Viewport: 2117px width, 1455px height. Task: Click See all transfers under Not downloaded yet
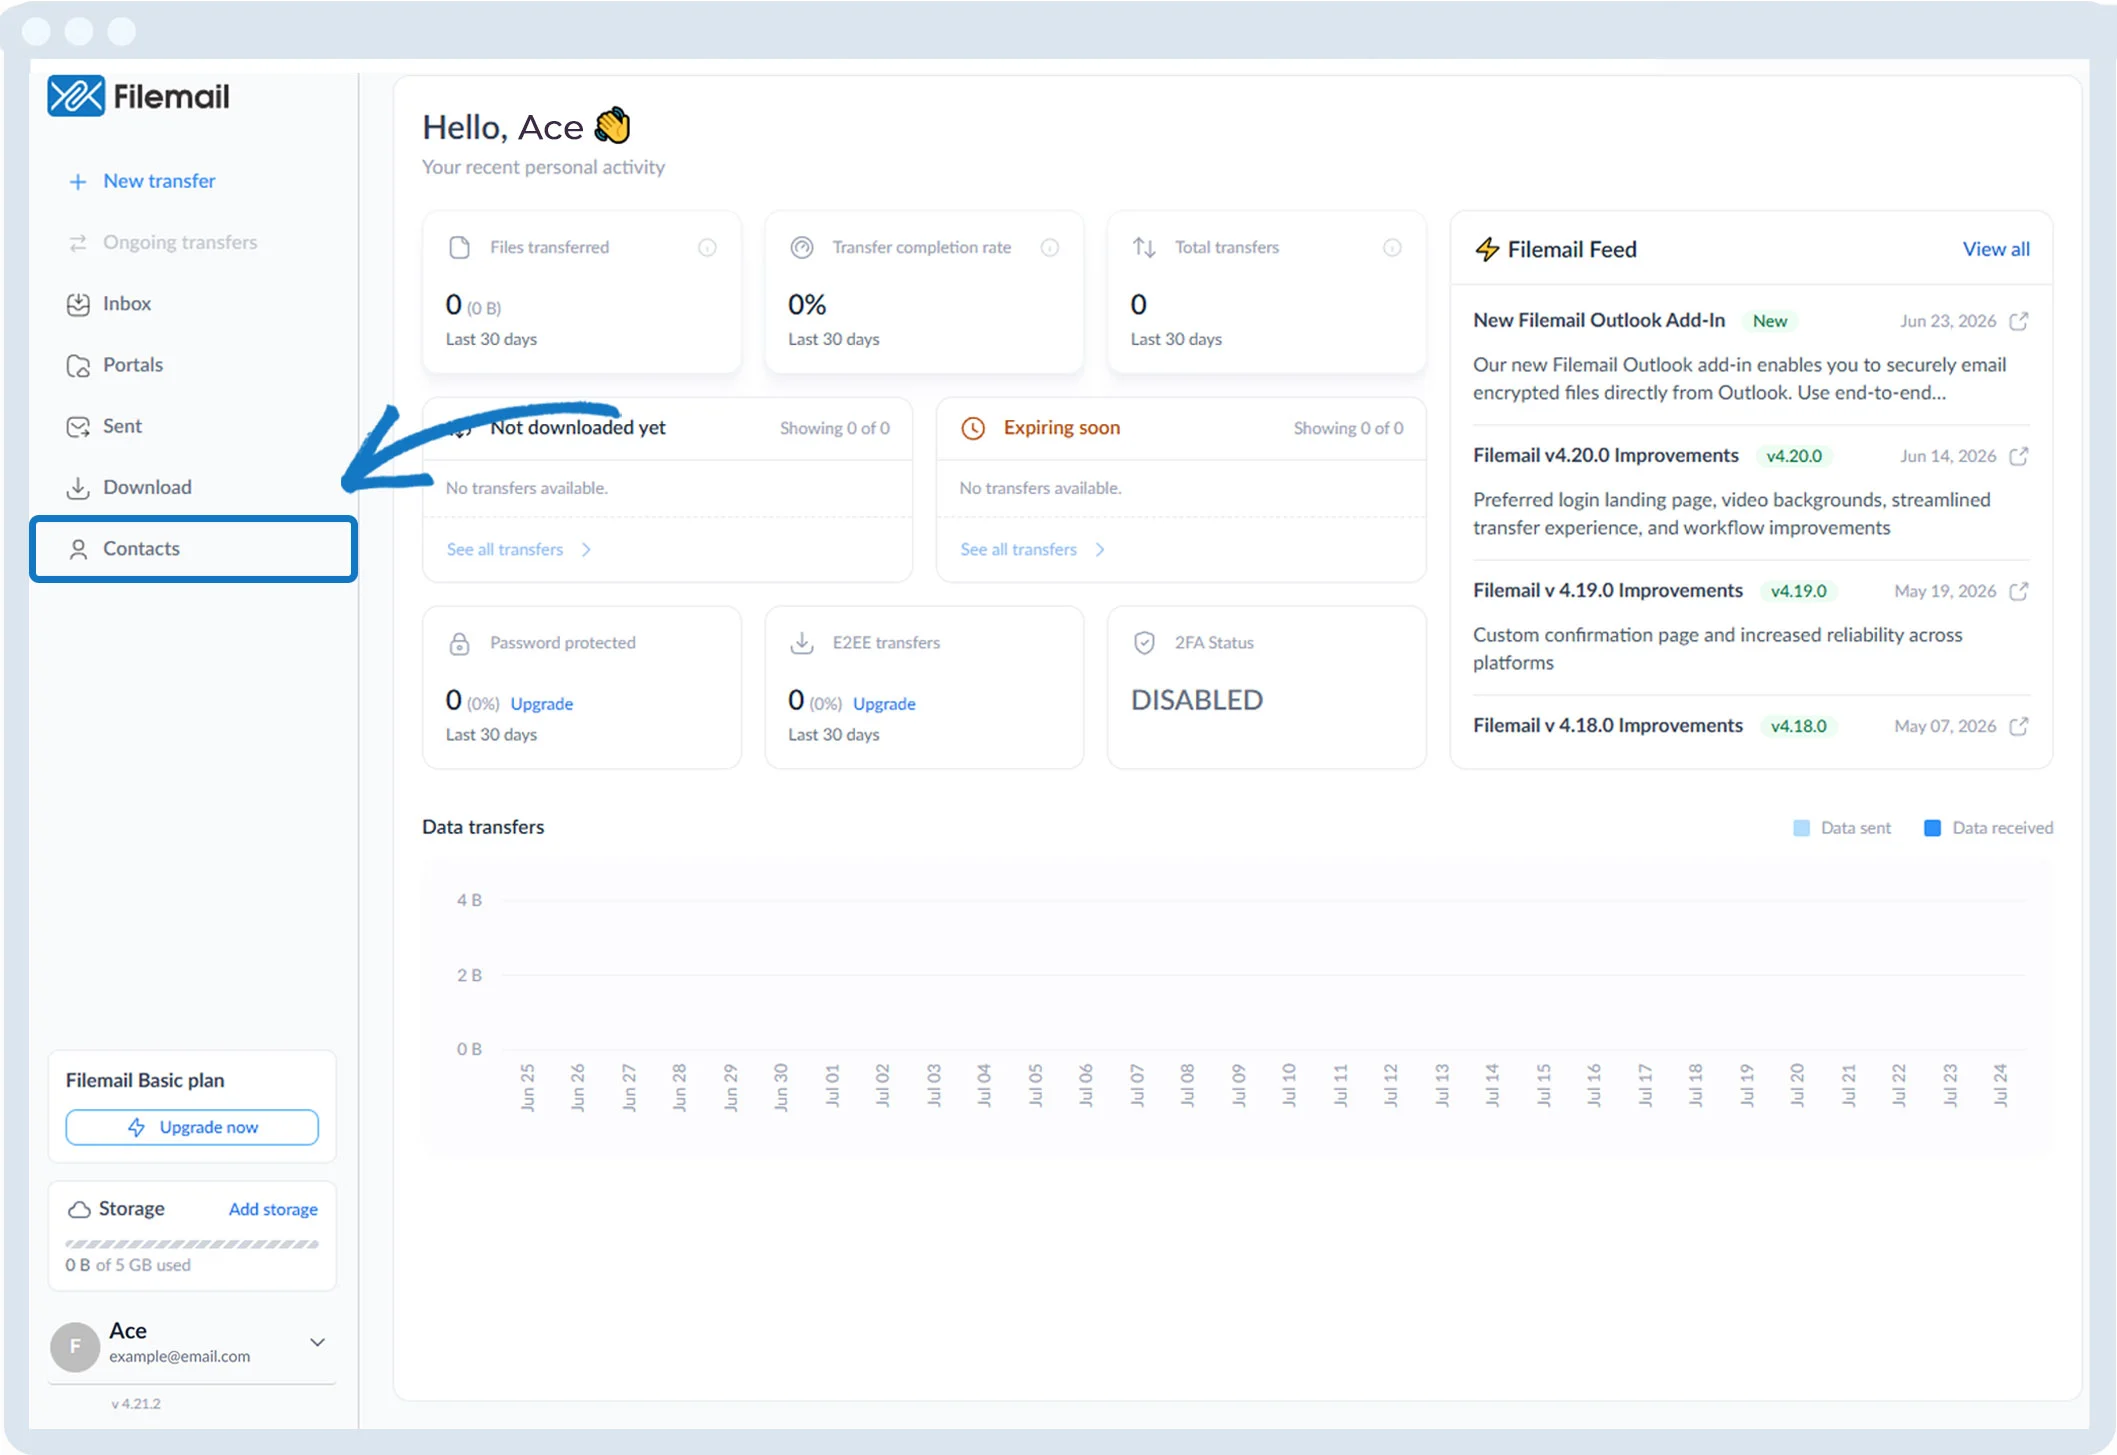point(505,550)
